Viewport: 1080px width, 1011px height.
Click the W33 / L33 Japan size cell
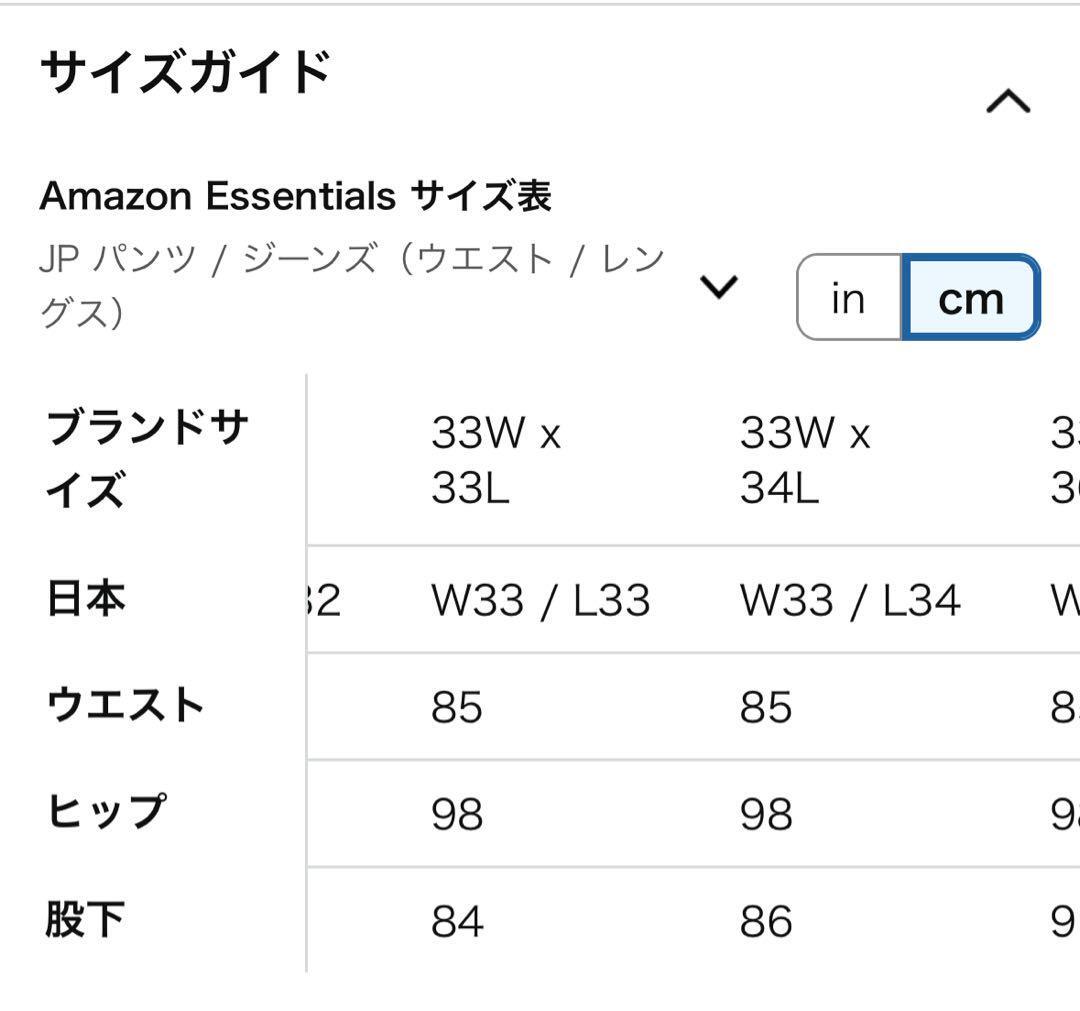click(540, 600)
